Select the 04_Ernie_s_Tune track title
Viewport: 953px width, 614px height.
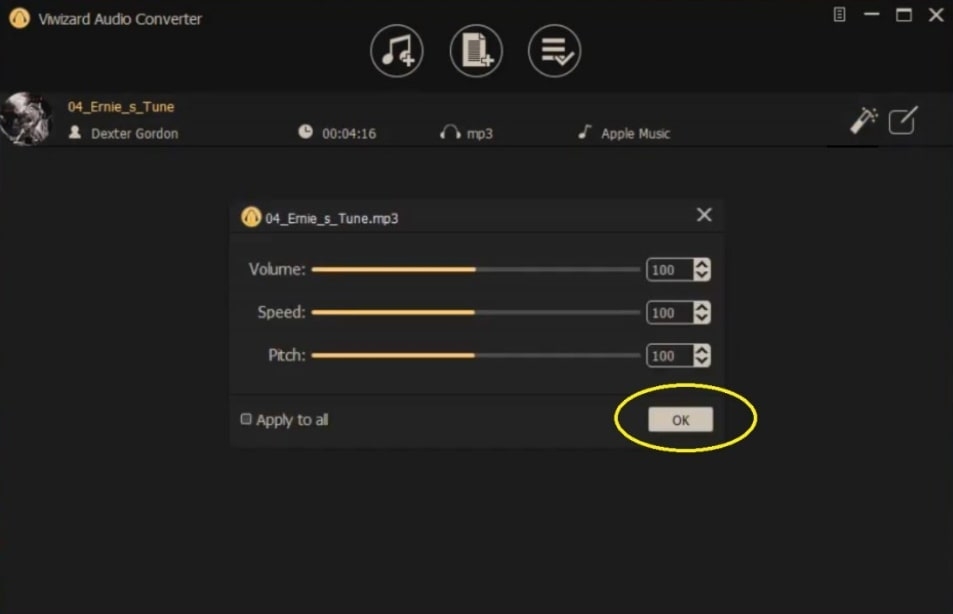(x=121, y=107)
